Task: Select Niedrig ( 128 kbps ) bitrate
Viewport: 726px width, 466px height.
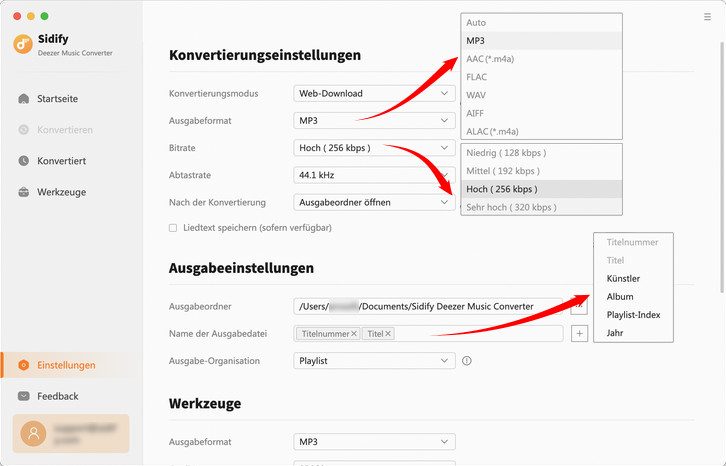Action: (x=541, y=153)
